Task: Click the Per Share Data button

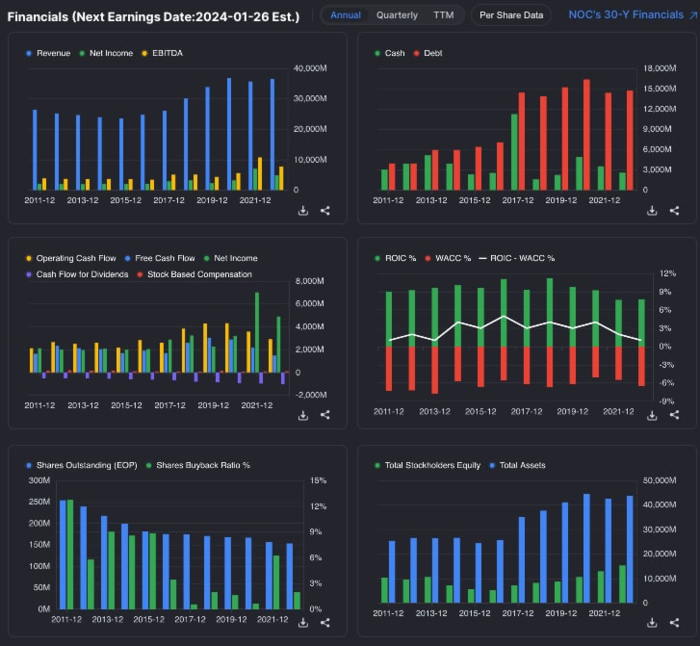Action: tap(511, 15)
